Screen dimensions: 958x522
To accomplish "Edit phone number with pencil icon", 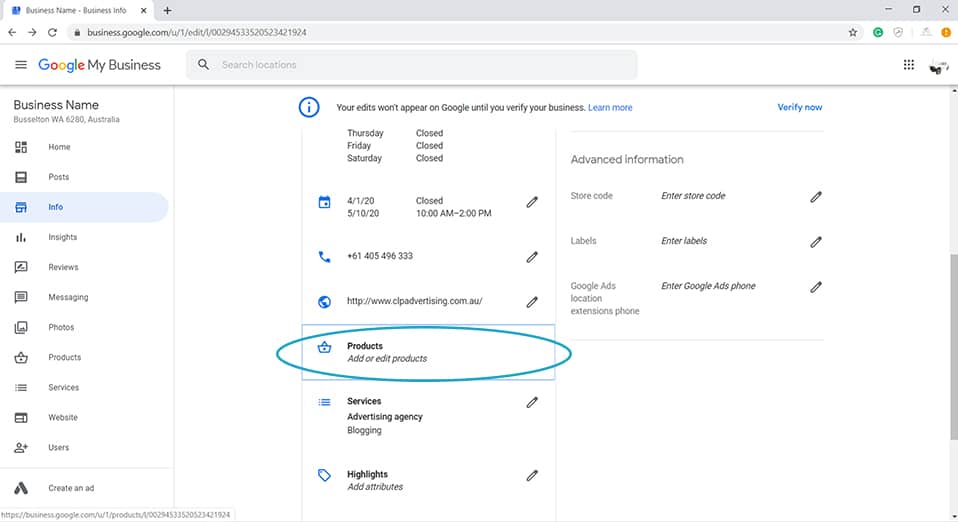I will (x=532, y=257).
